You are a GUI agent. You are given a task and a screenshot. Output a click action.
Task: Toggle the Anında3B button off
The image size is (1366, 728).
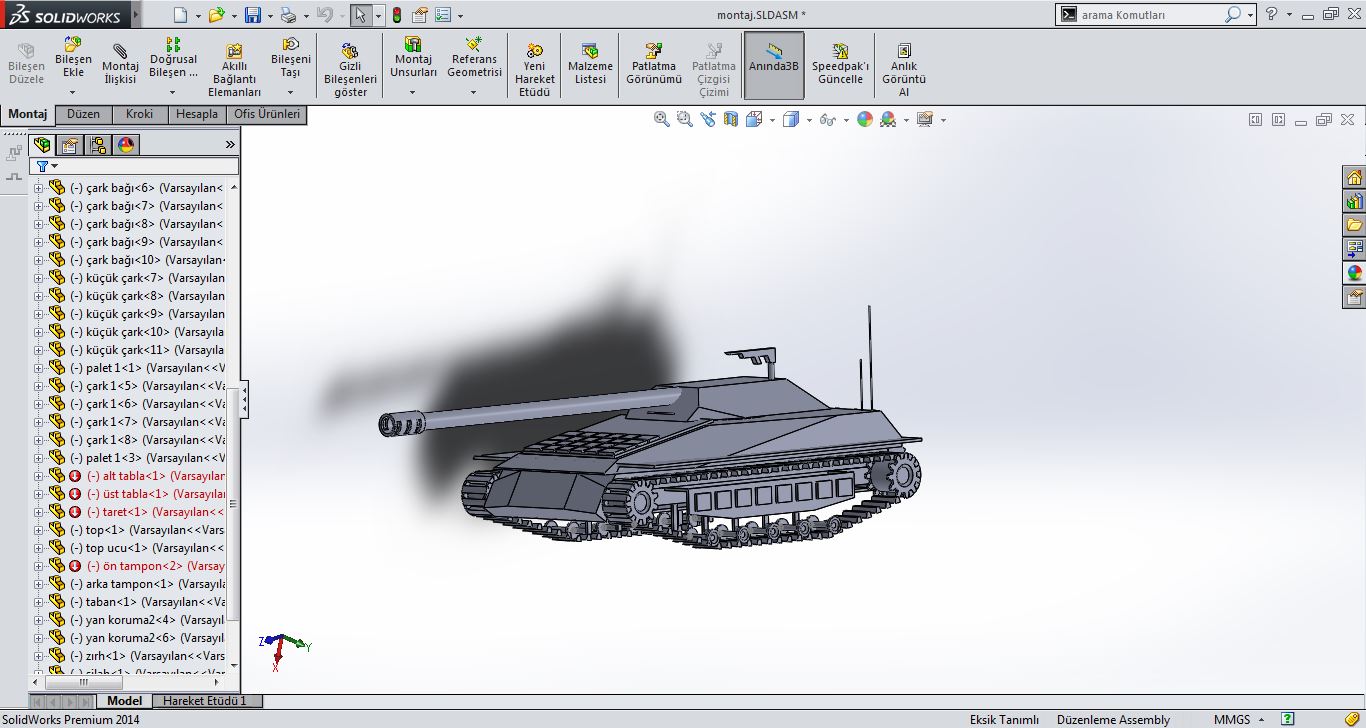pyautogui.click(x=774, y=65)
